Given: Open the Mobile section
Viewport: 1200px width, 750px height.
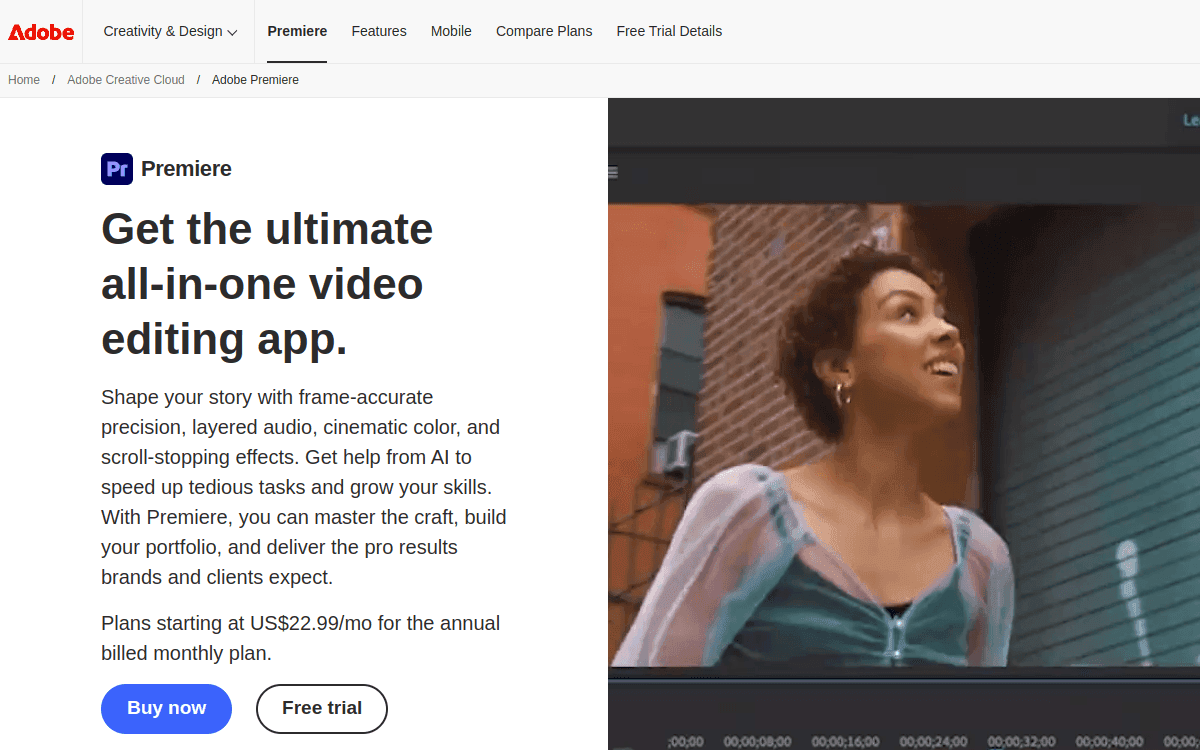Looking at the screenshot, I should pos(451,31).
